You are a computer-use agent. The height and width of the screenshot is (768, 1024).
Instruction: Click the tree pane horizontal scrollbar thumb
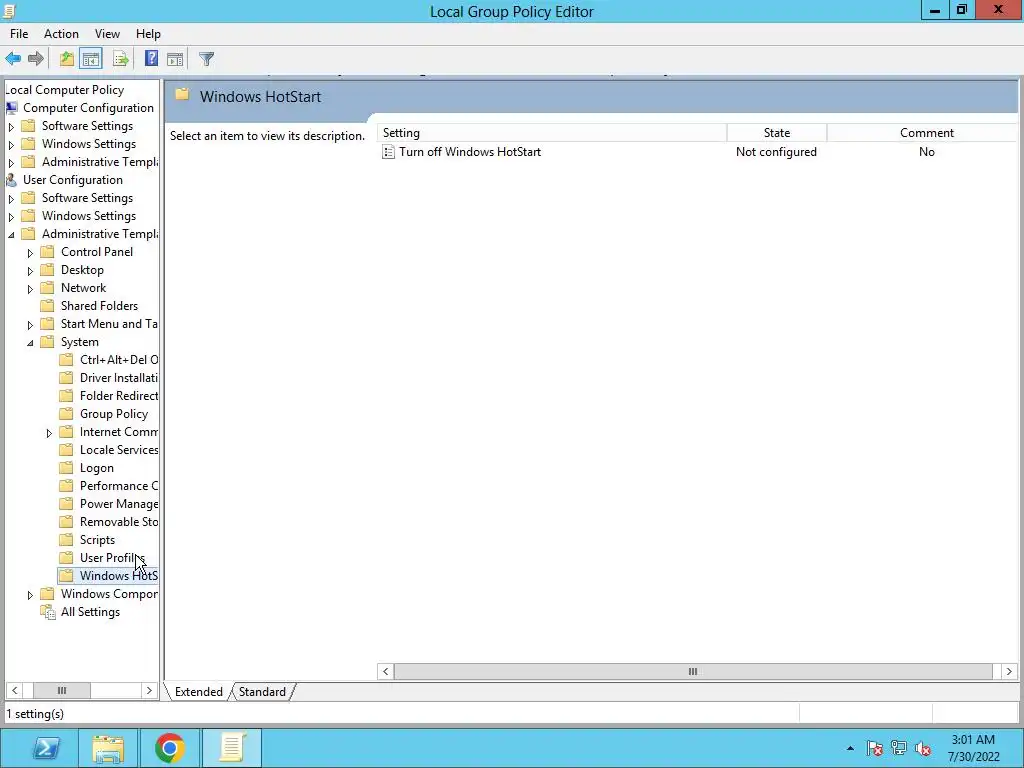[61, 690]
